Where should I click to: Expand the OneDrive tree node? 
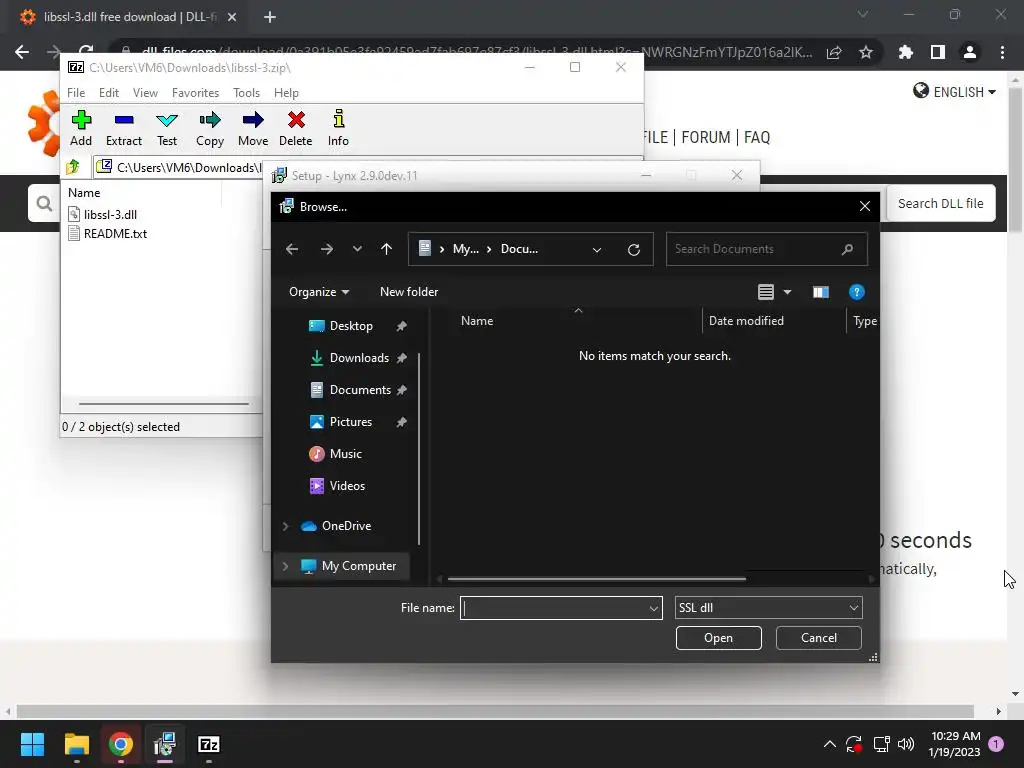click(285, 526)
